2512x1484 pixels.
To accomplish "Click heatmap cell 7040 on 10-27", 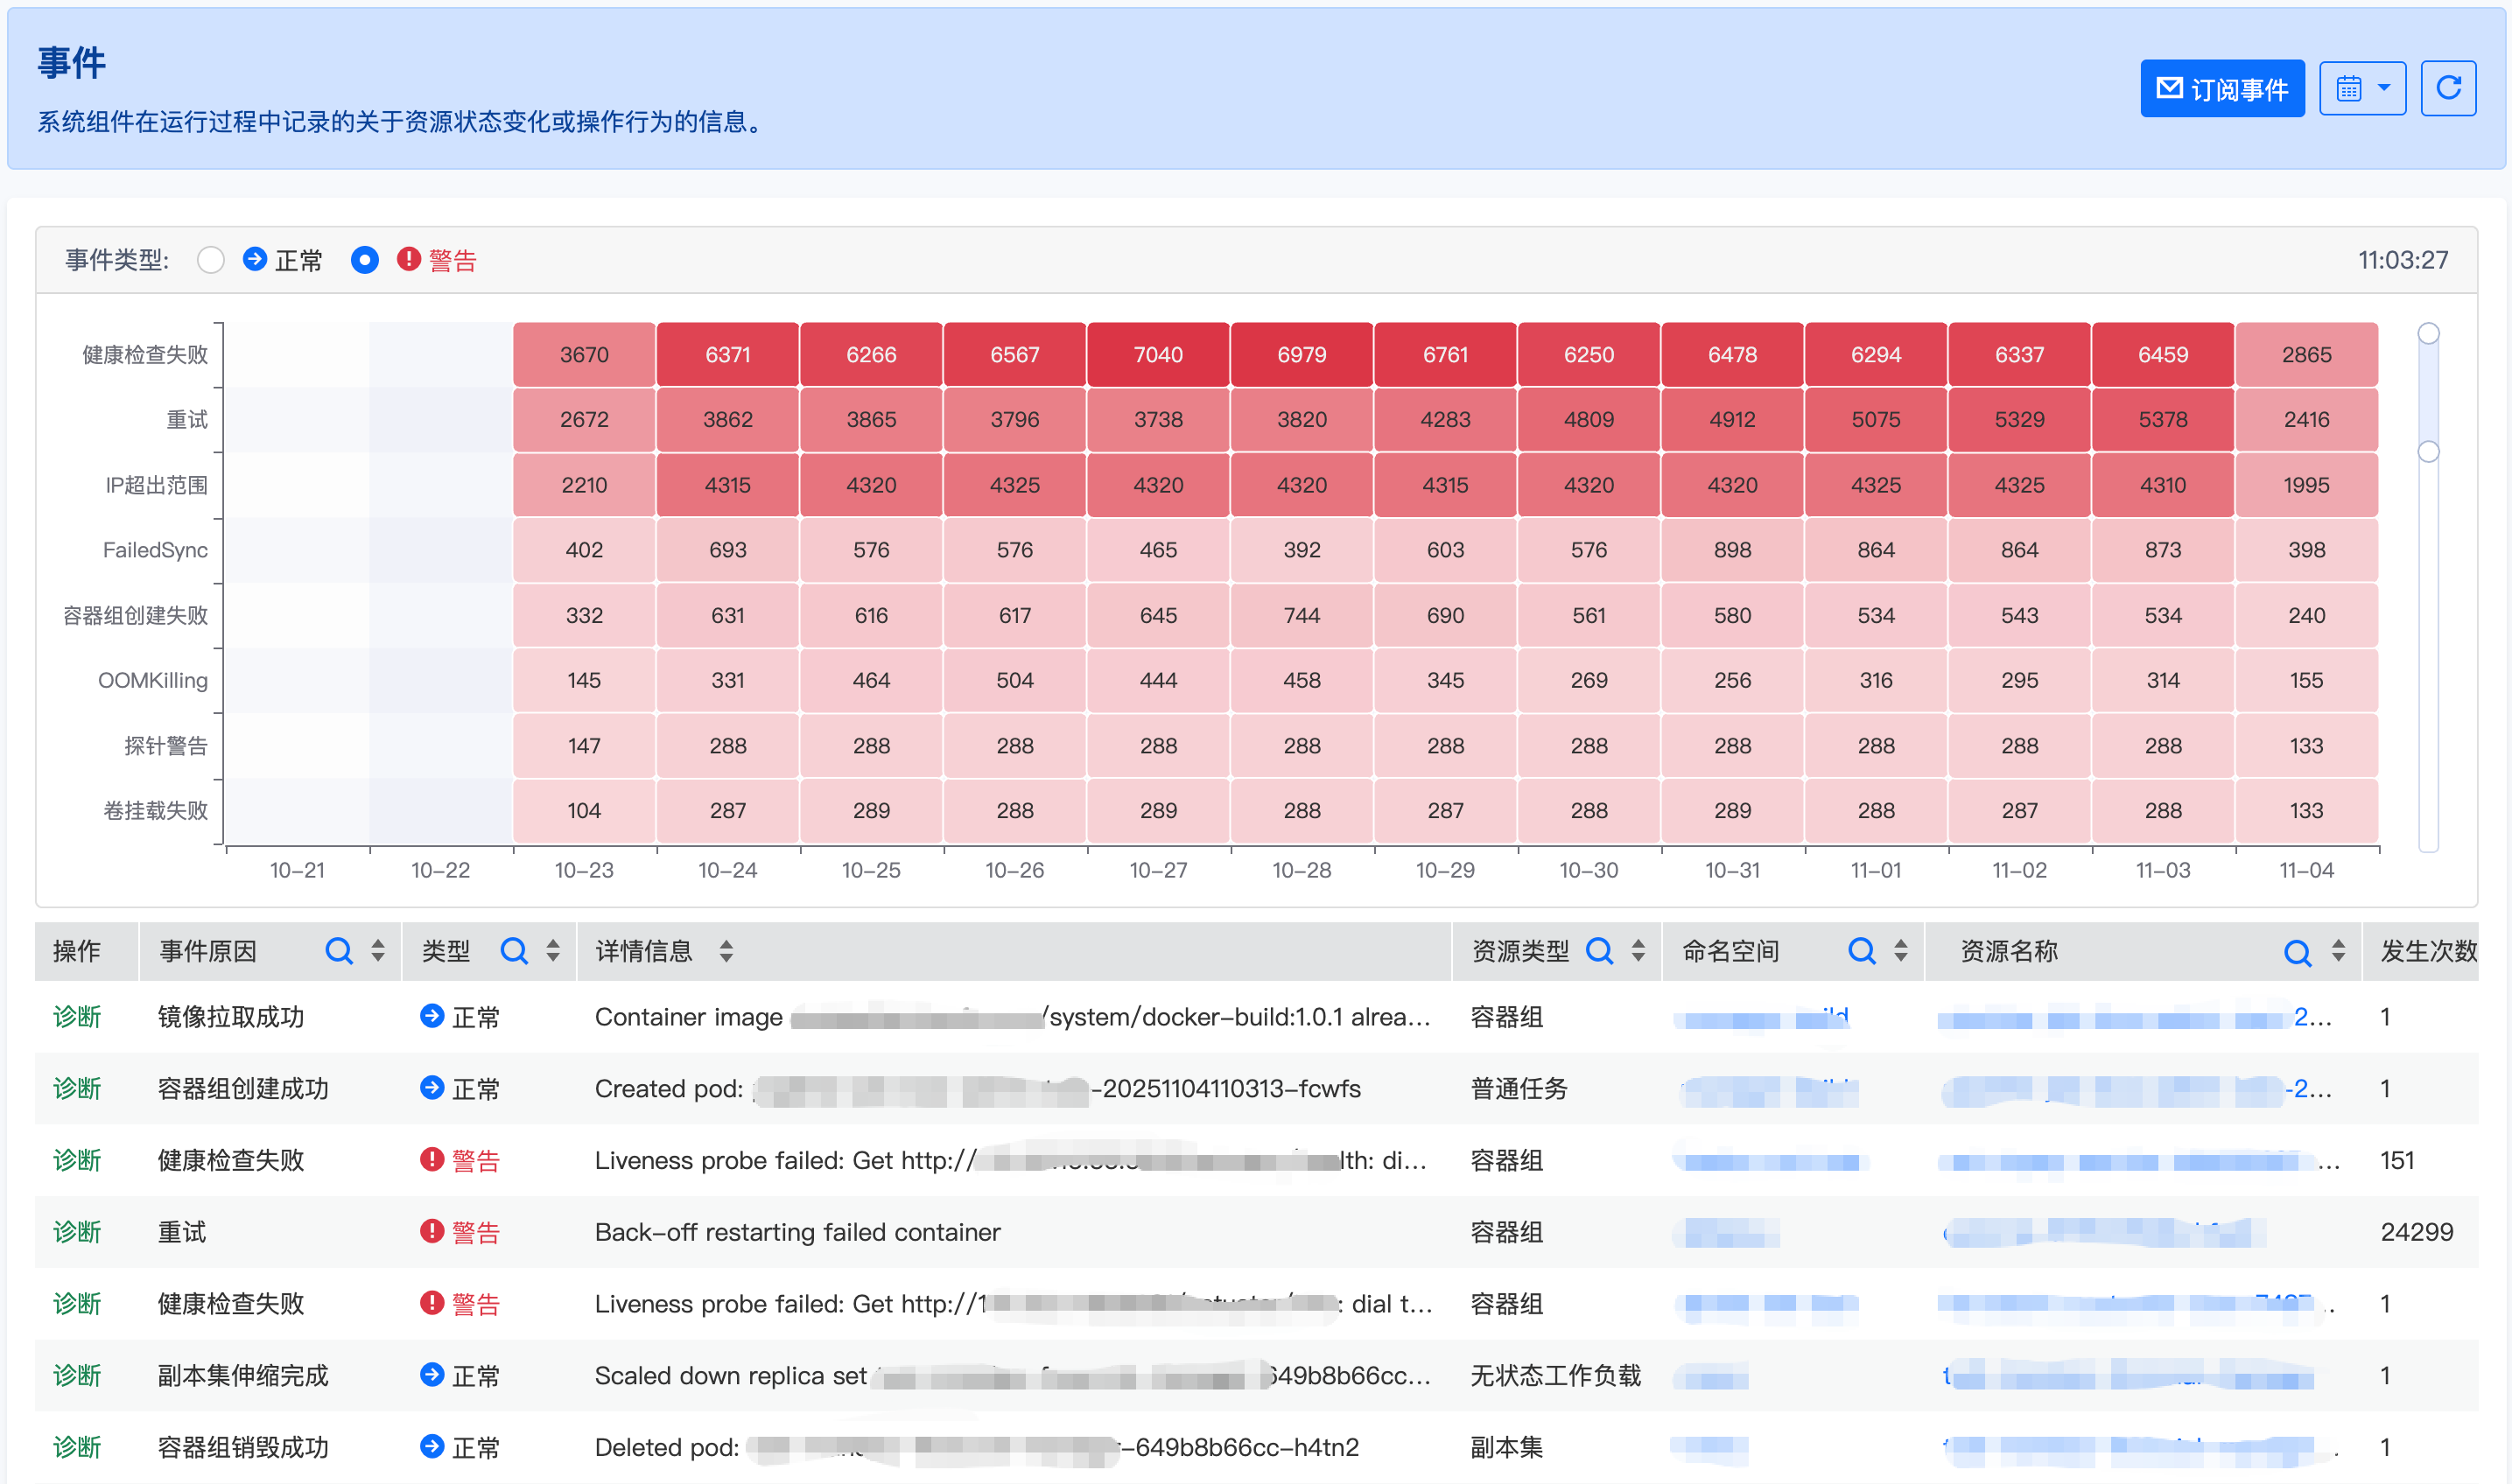I will (x=1158, y=355).
